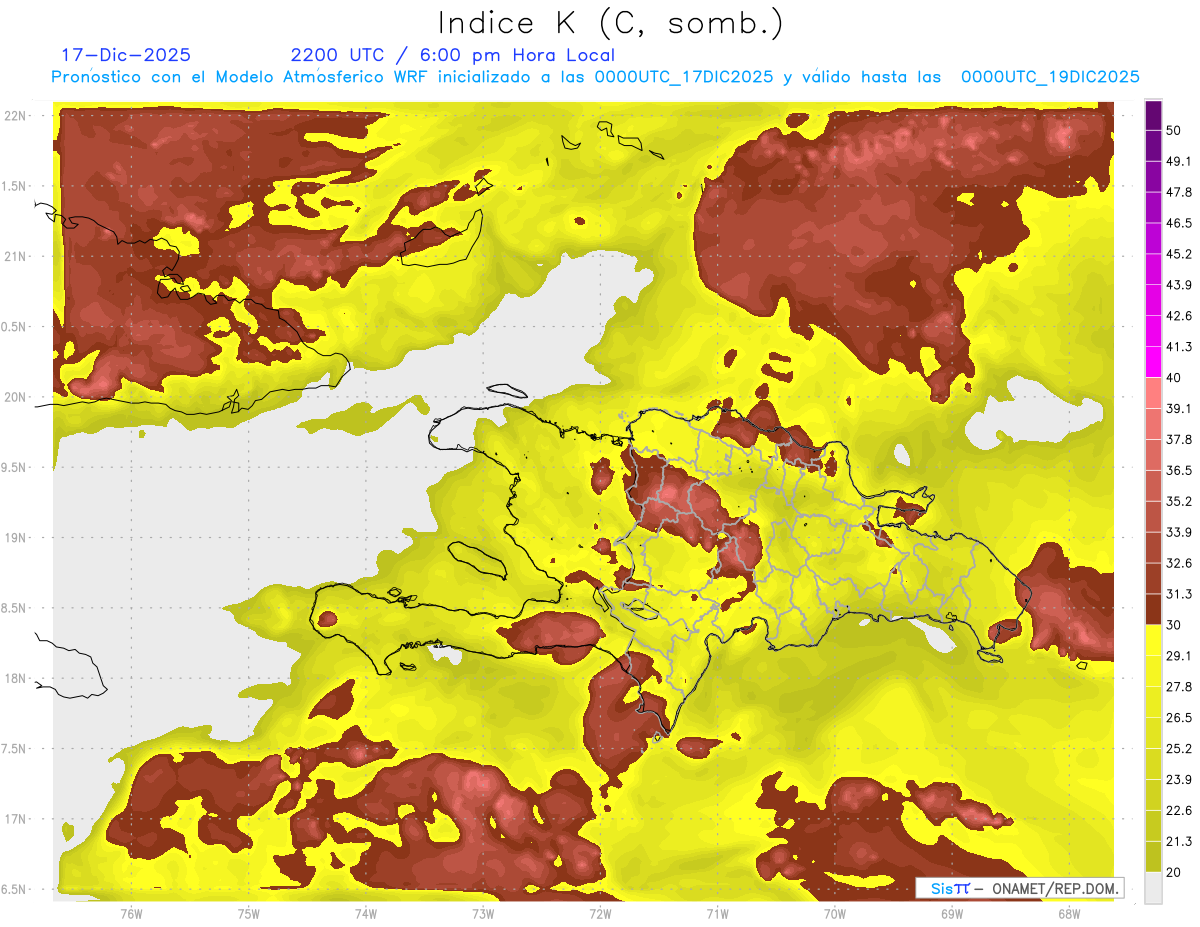Viewport: 1200px width, 927px height.
Task: Select the legend value "50"
Action: coord(1174,130)
